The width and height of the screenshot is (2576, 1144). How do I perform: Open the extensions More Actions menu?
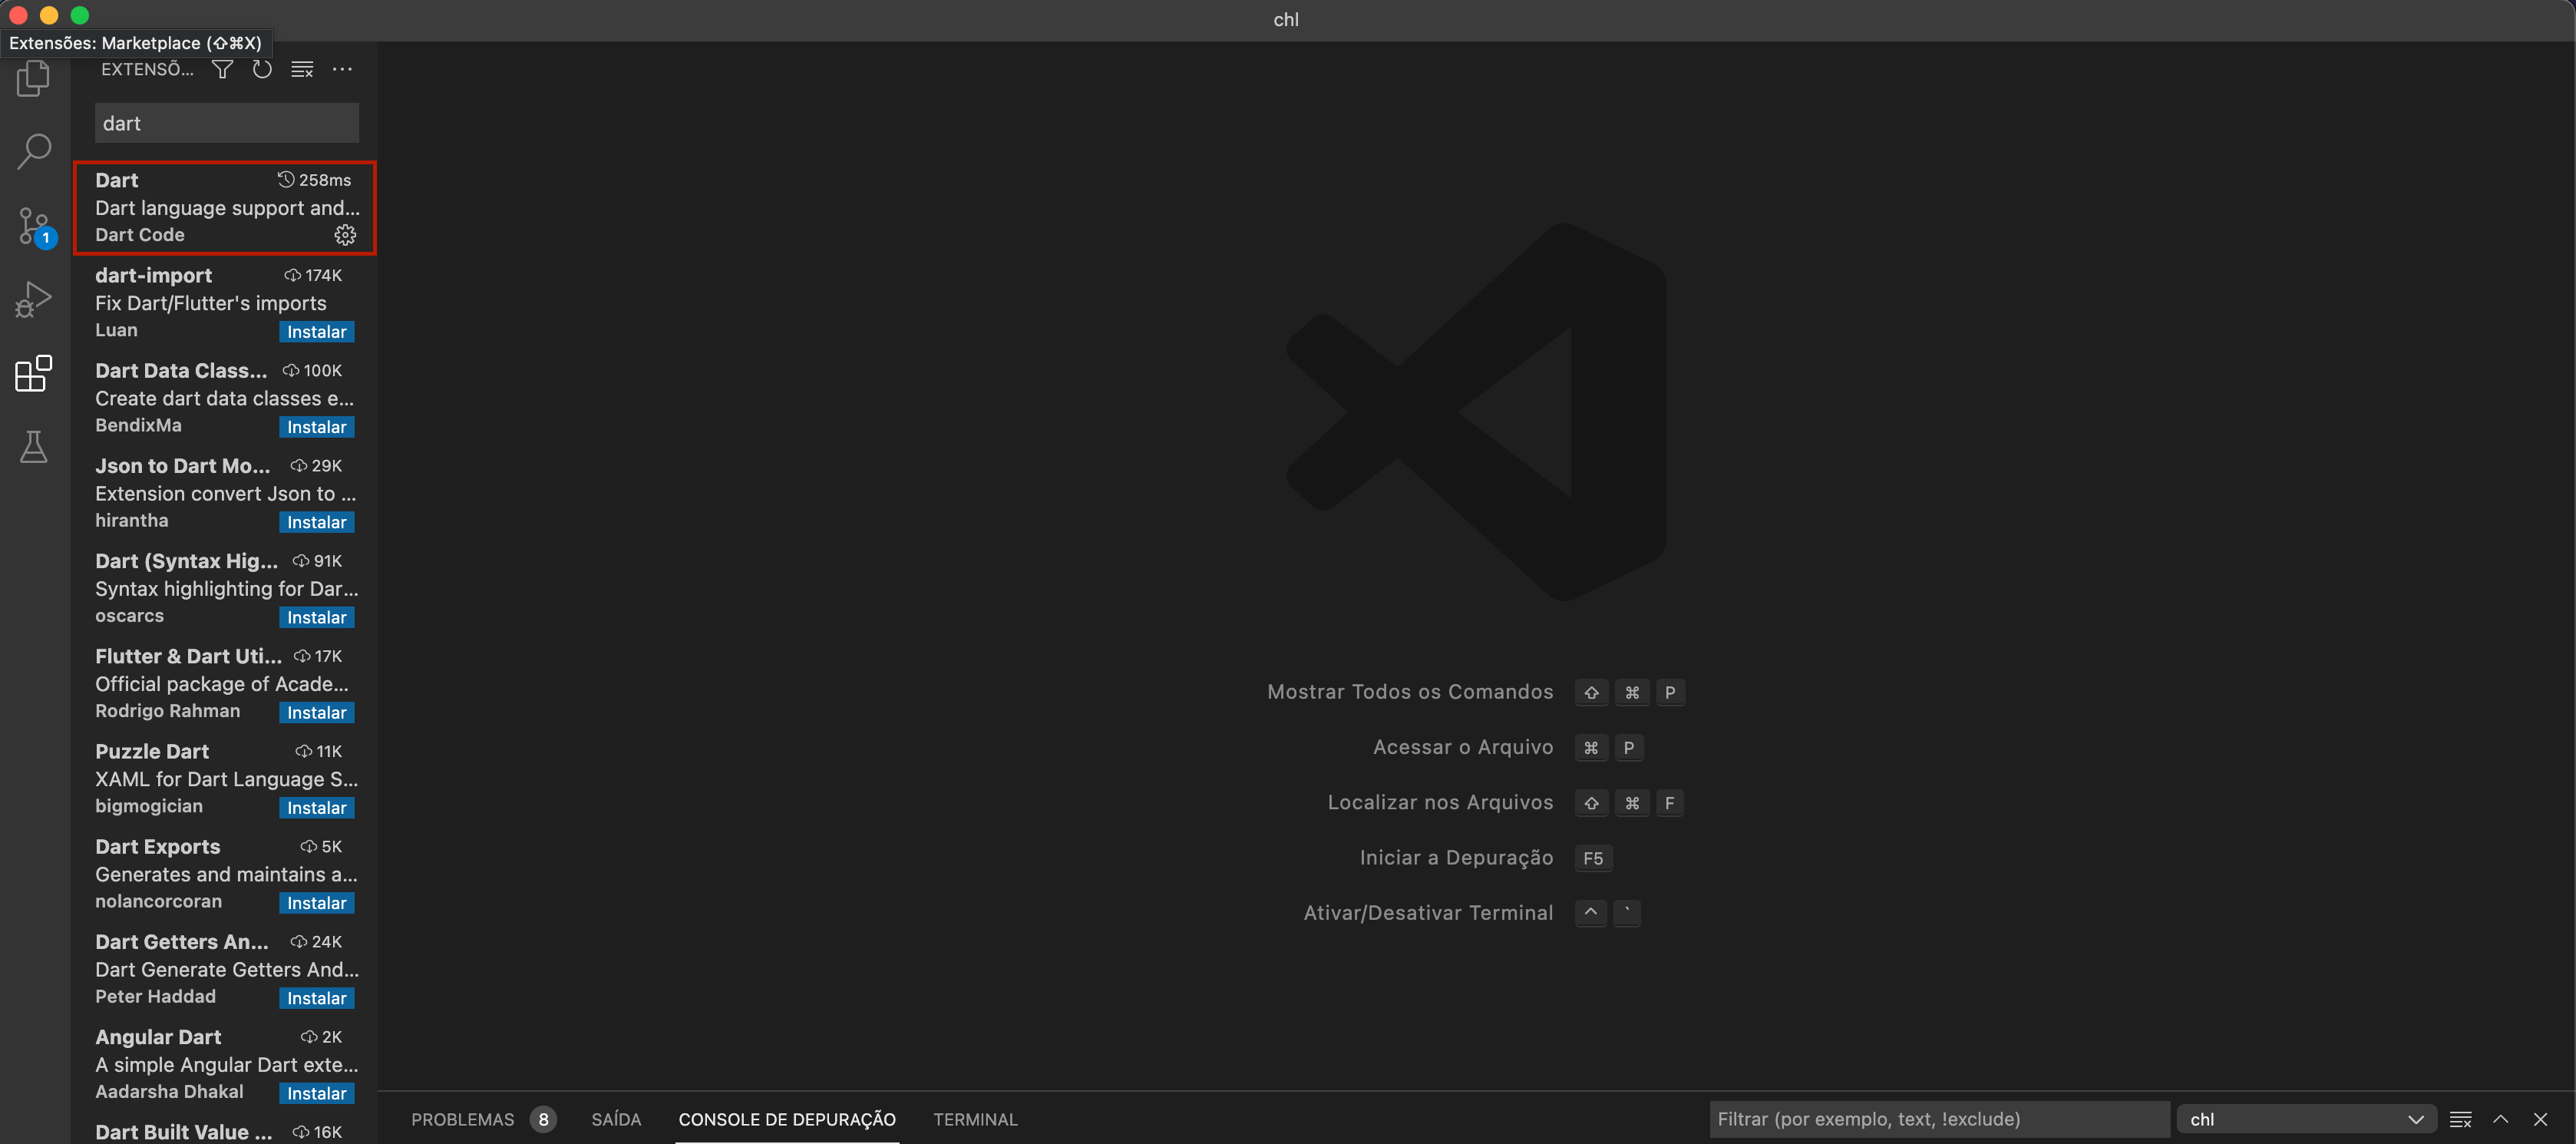coord(343,69)
